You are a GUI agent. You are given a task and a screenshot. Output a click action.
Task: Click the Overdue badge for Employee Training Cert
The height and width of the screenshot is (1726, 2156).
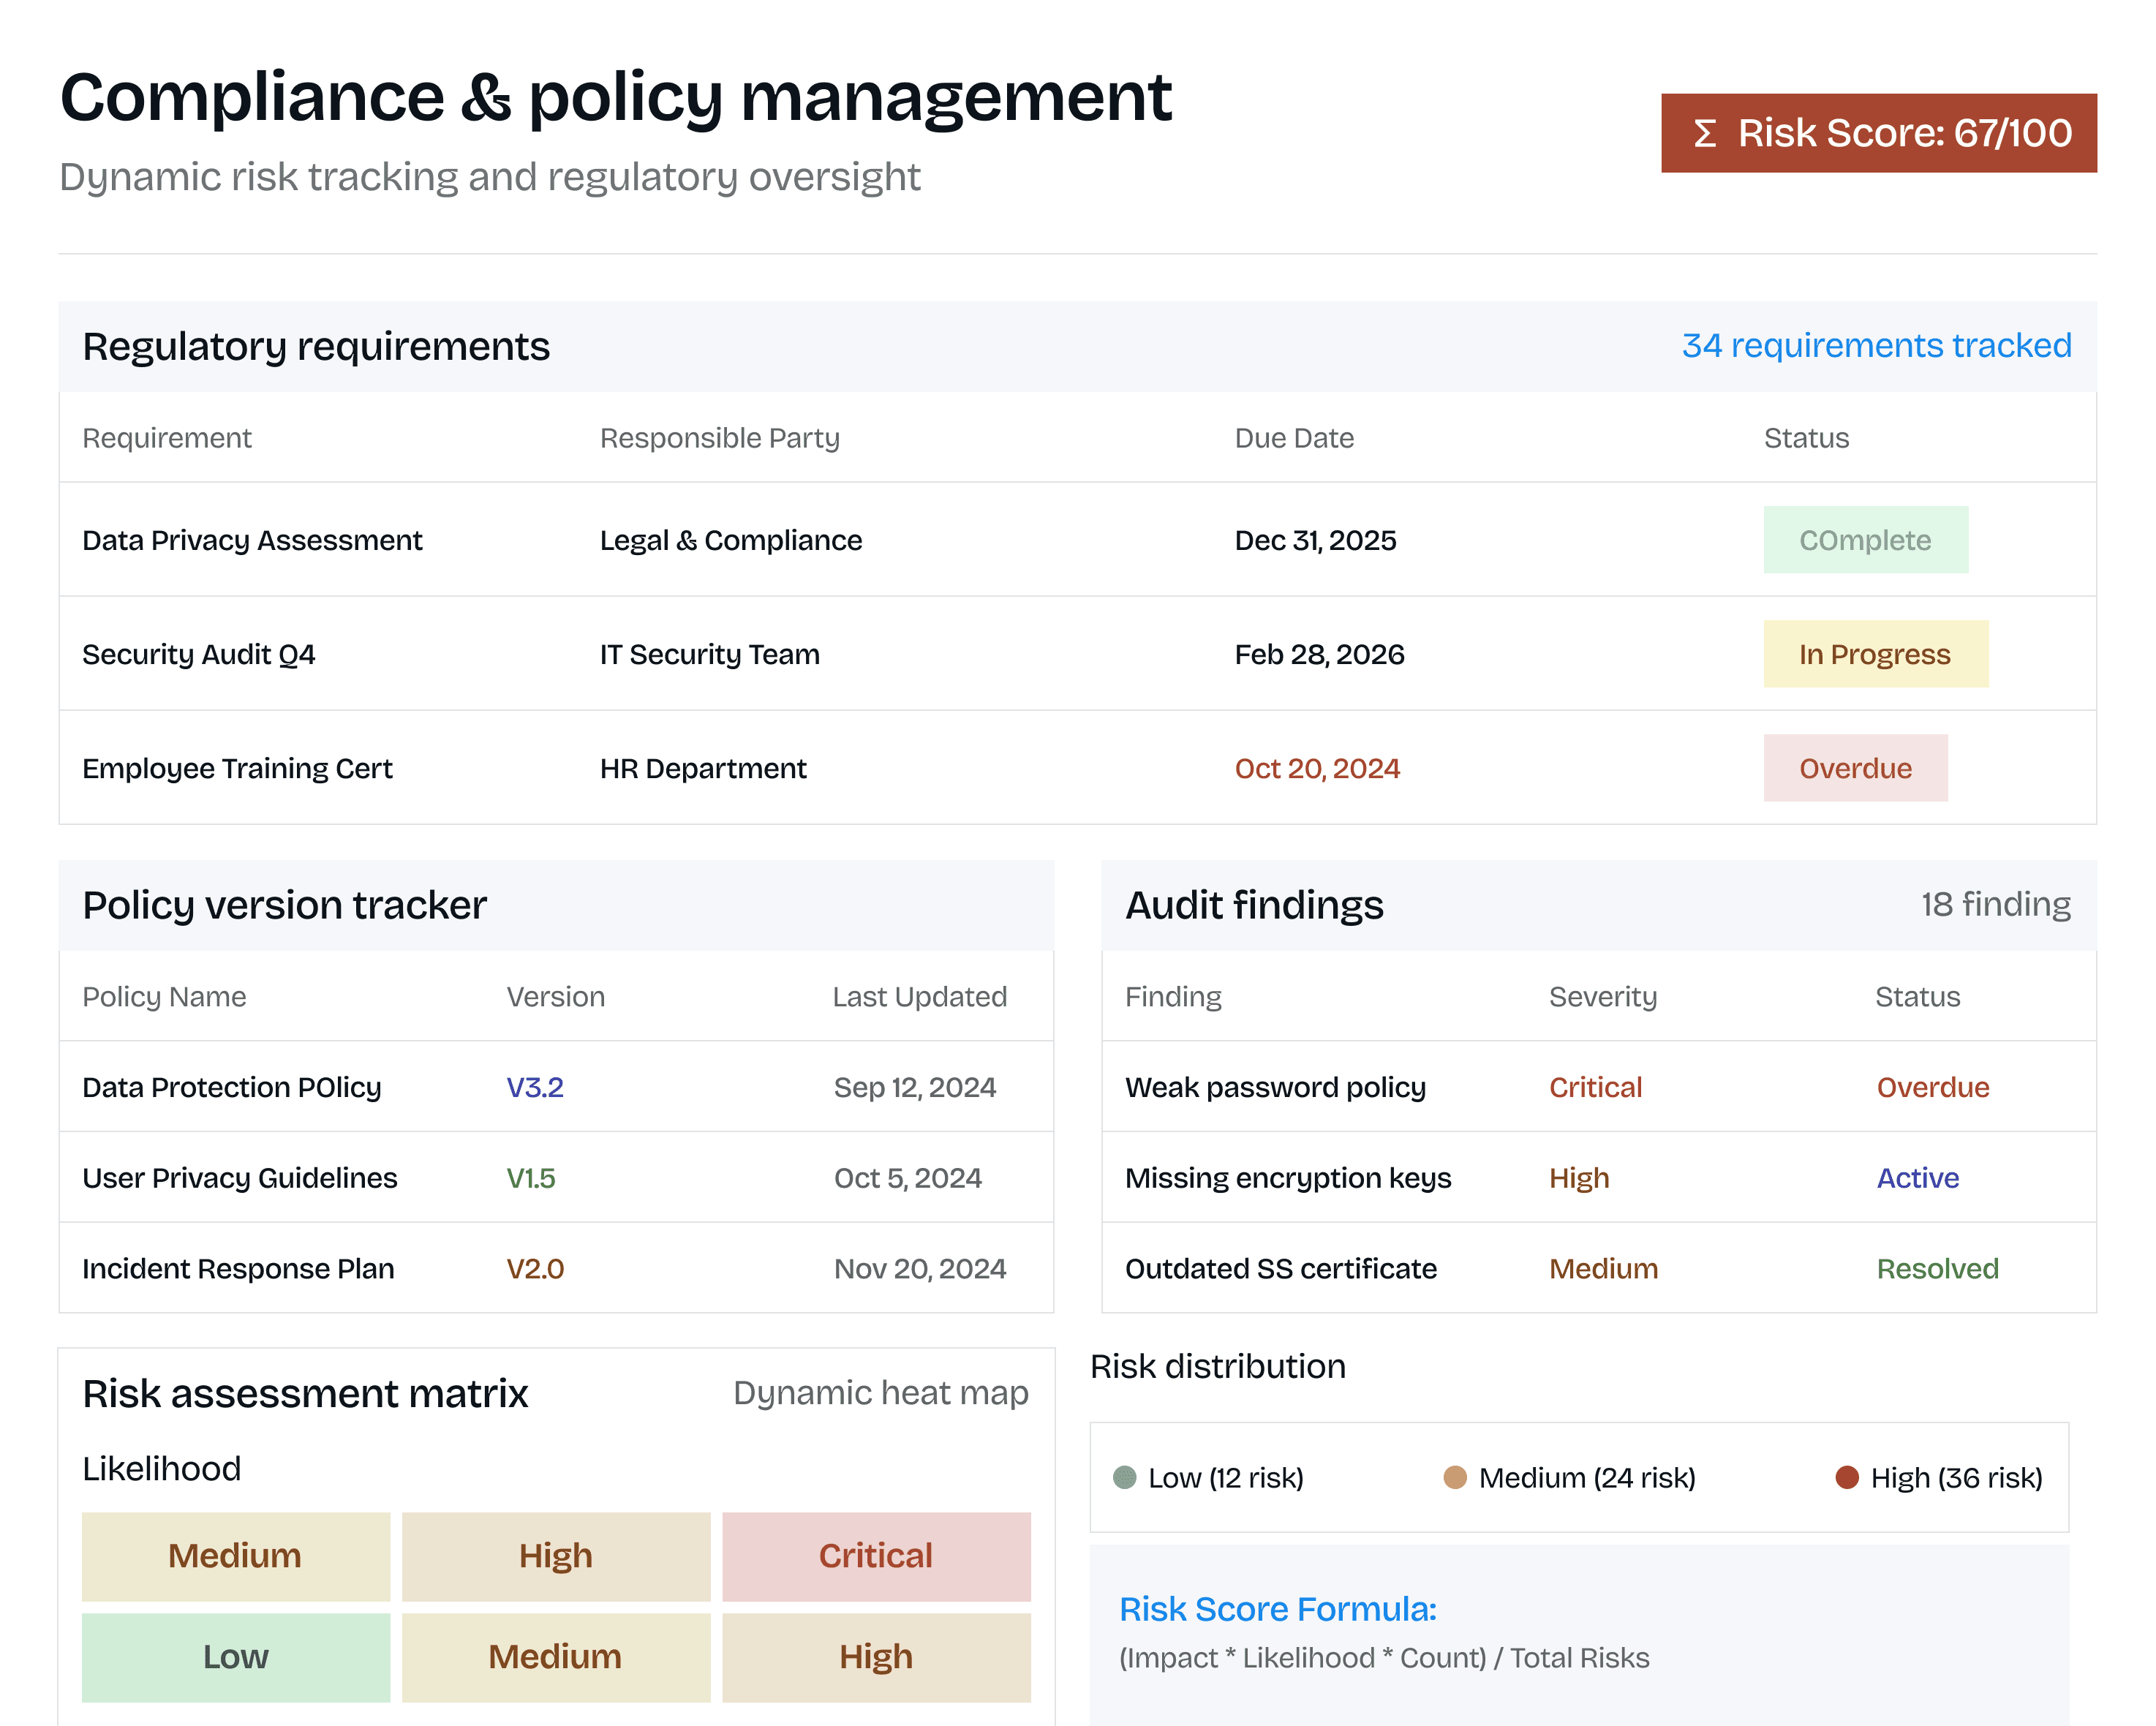[x=1855, y=768]
